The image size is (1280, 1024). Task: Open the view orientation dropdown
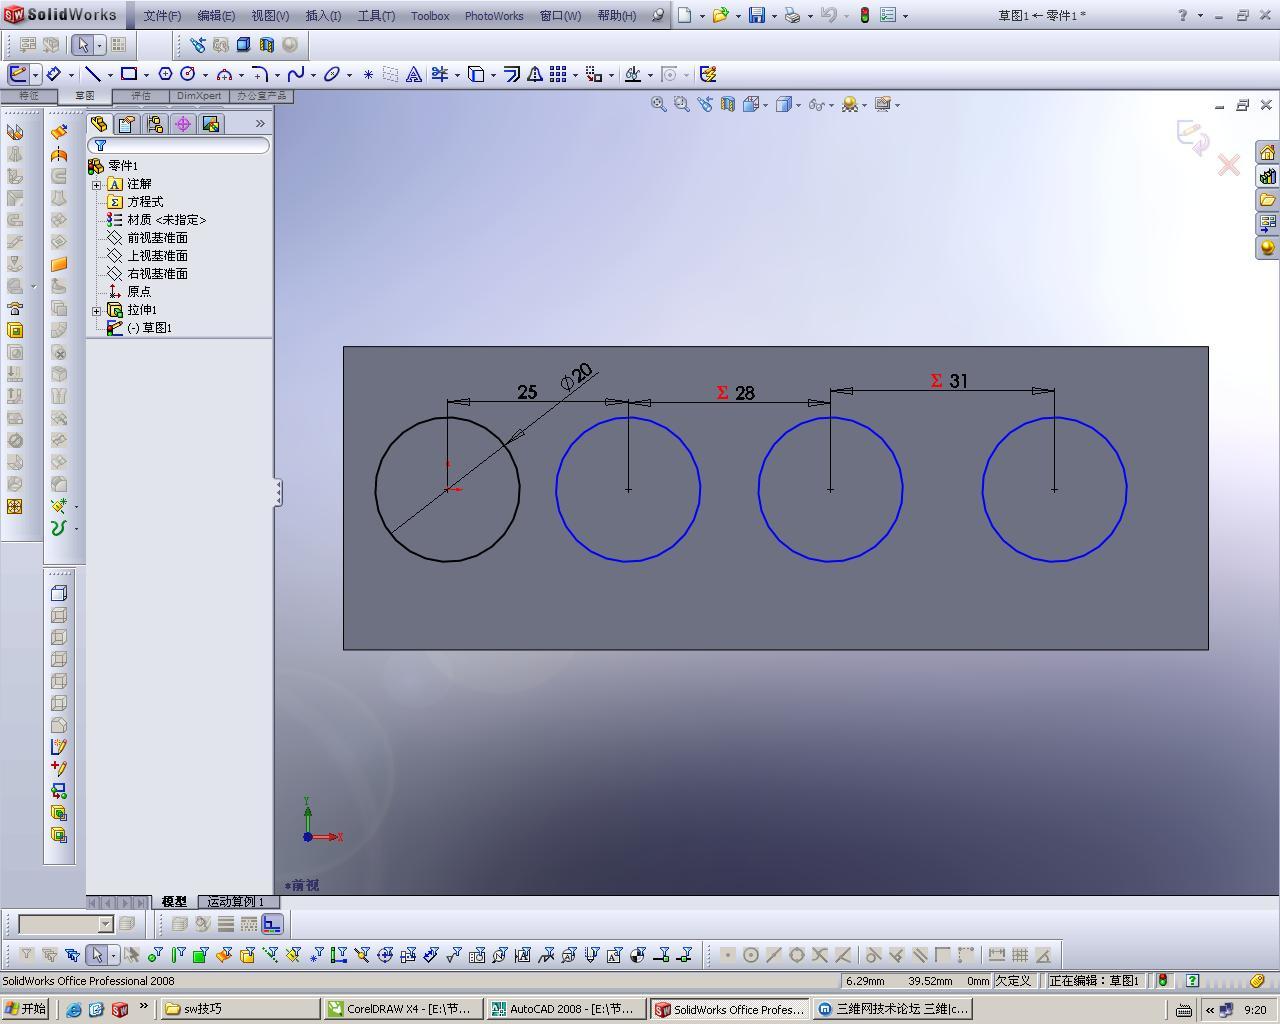point(766,105)
